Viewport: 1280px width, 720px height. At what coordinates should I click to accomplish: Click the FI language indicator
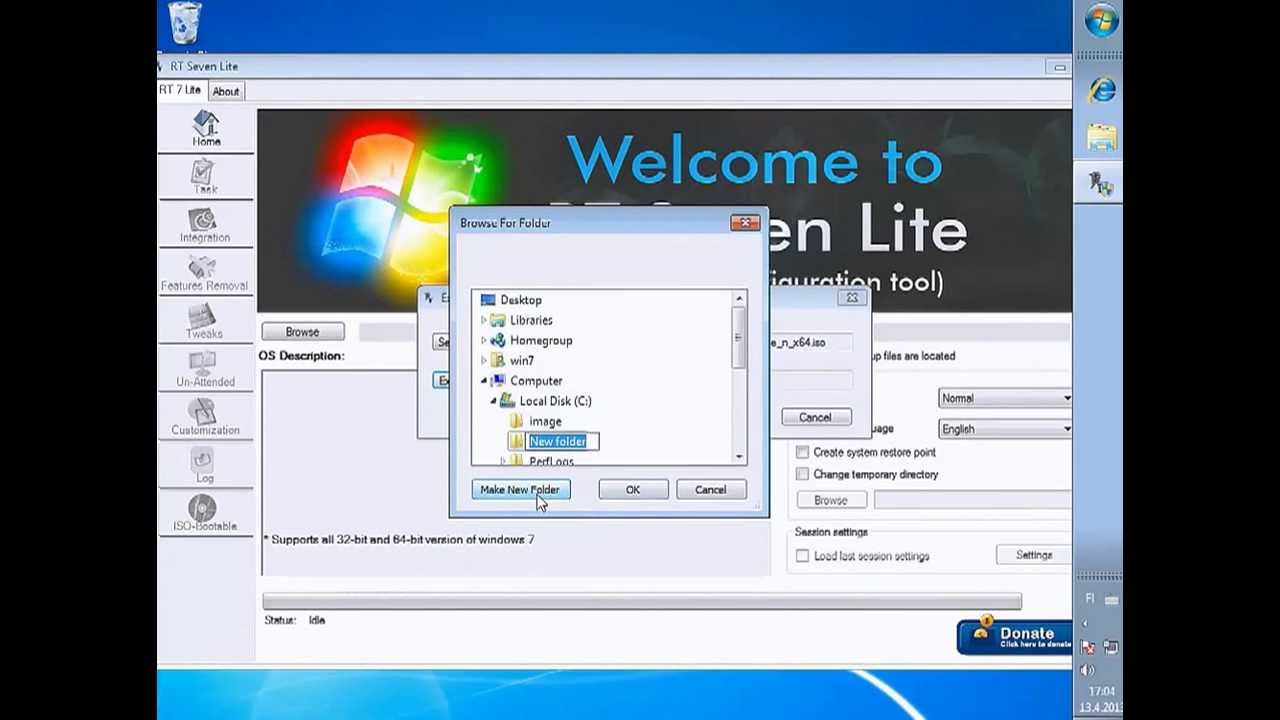[1090, 599]
